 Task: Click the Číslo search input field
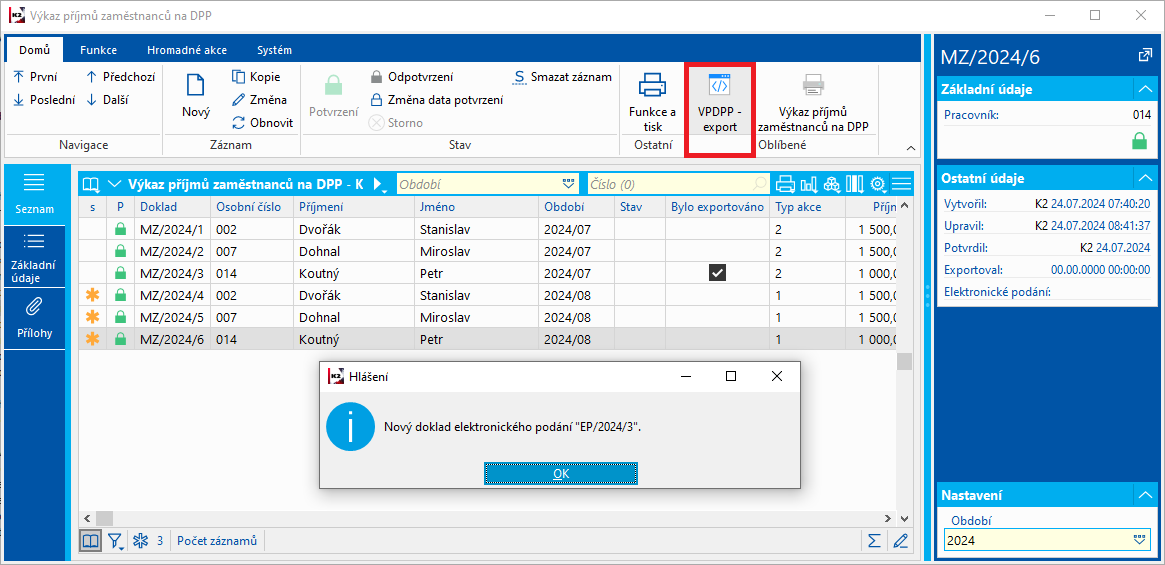(679, 184)
